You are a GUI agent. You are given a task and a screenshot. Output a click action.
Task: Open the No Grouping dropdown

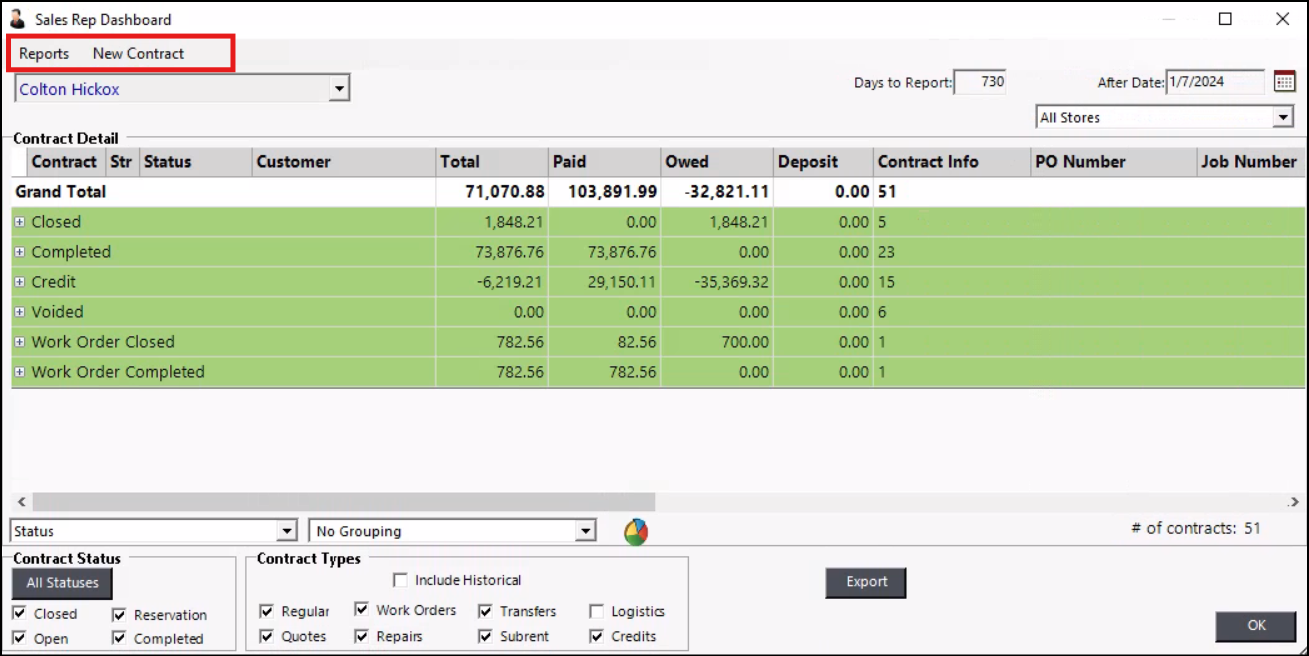[x=587, y=532]
